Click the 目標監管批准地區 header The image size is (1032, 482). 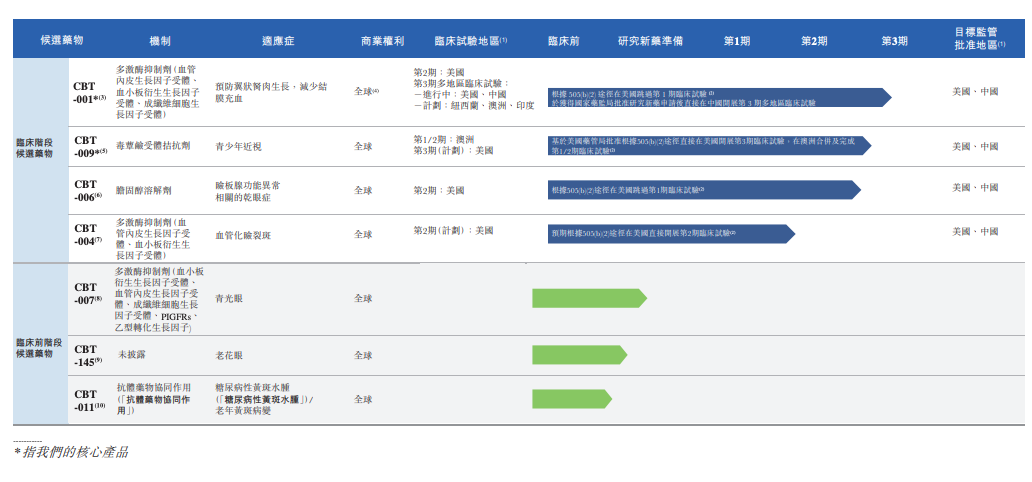[980, 38]
